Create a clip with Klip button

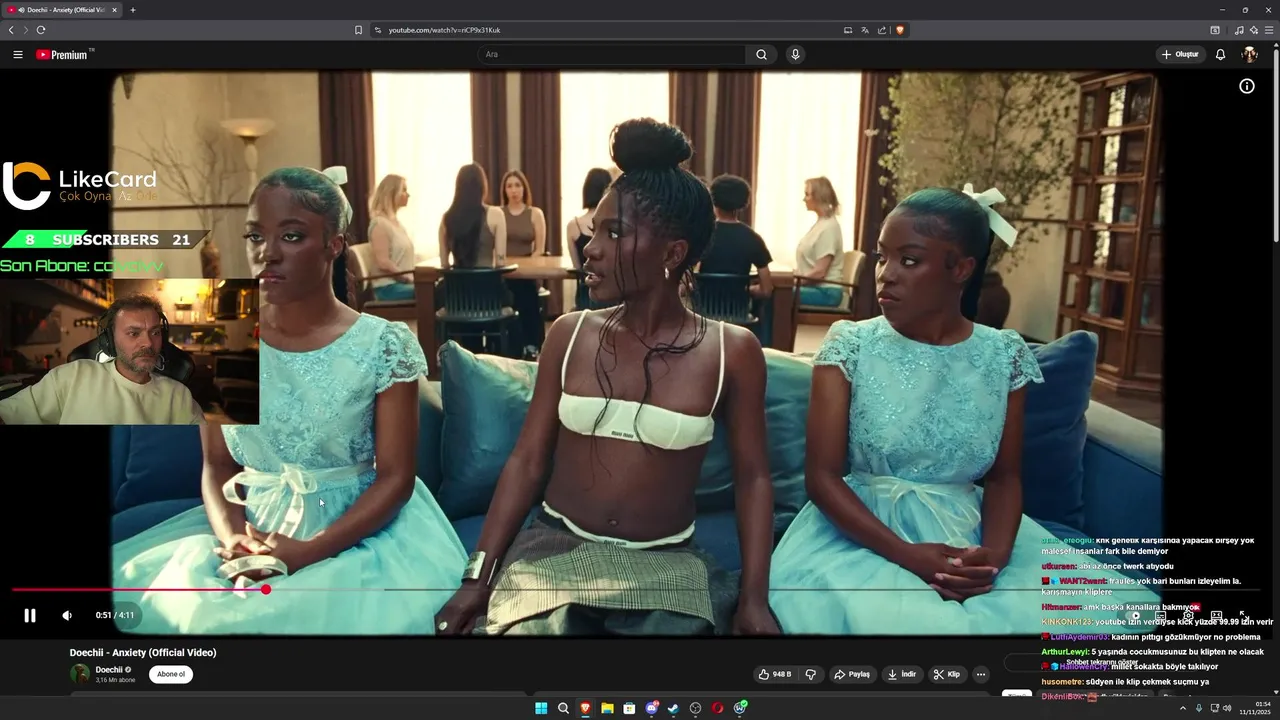[x=947, y=674]
